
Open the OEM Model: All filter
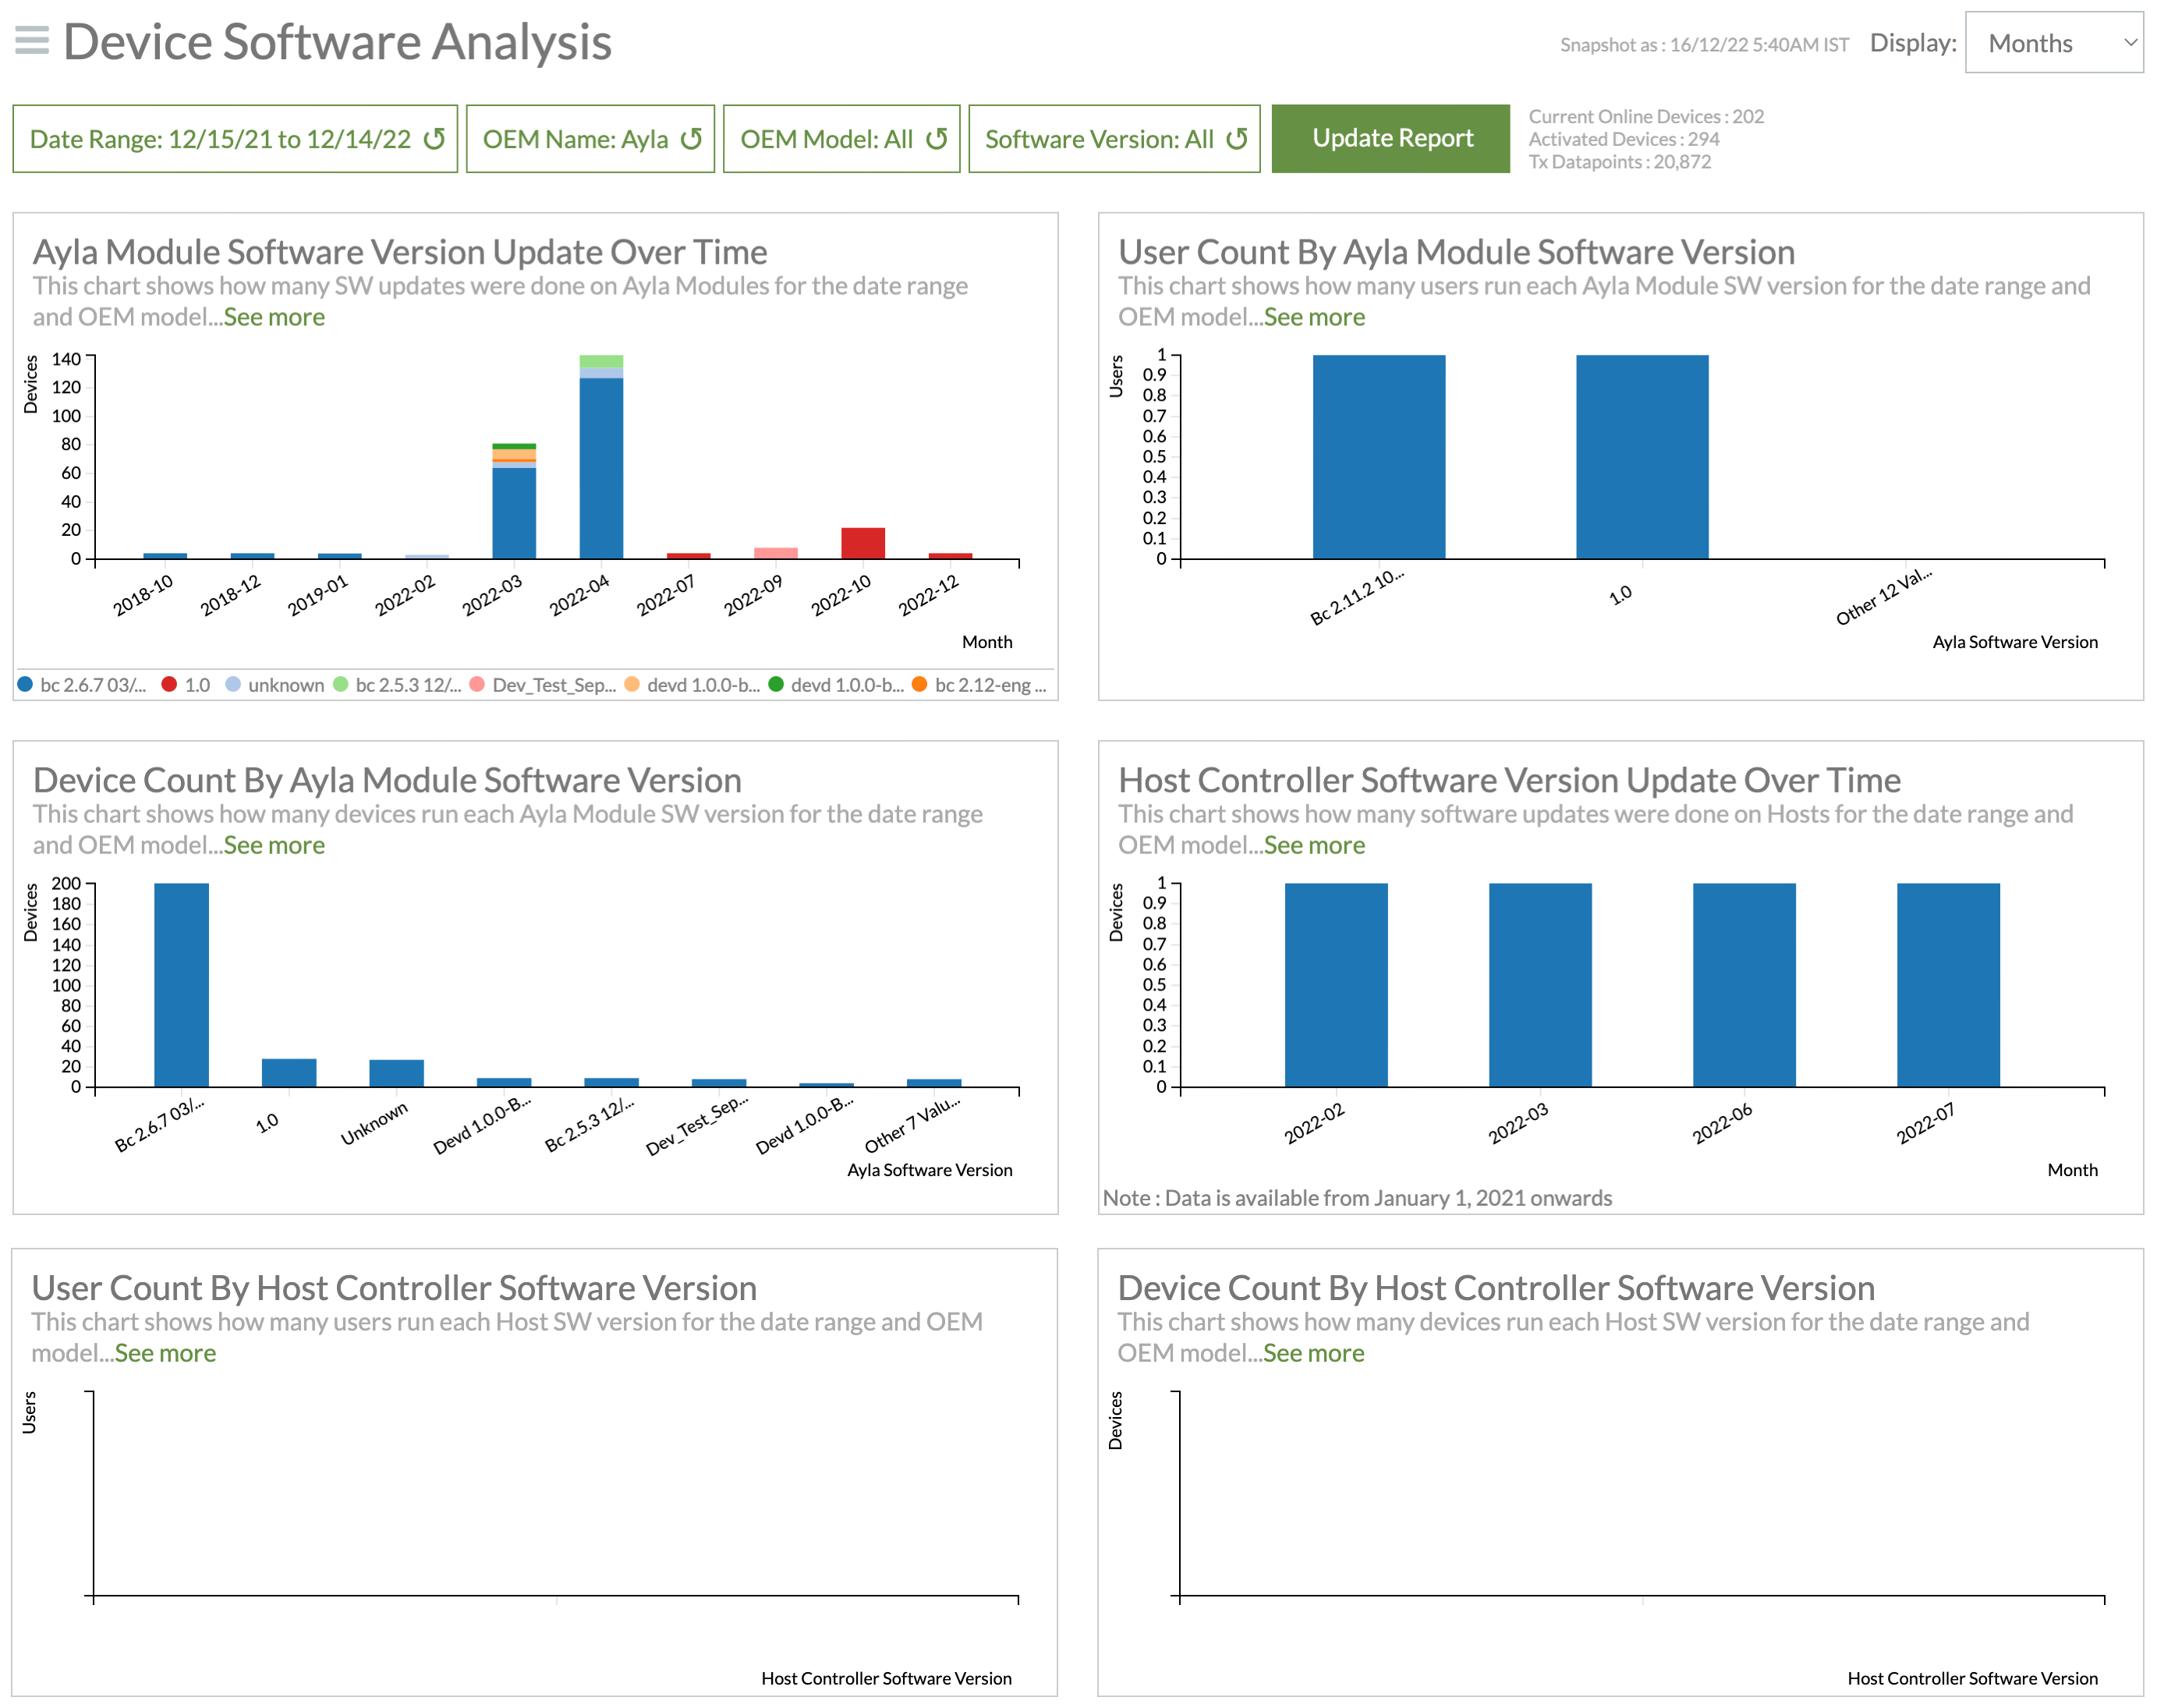click(826, 139)
